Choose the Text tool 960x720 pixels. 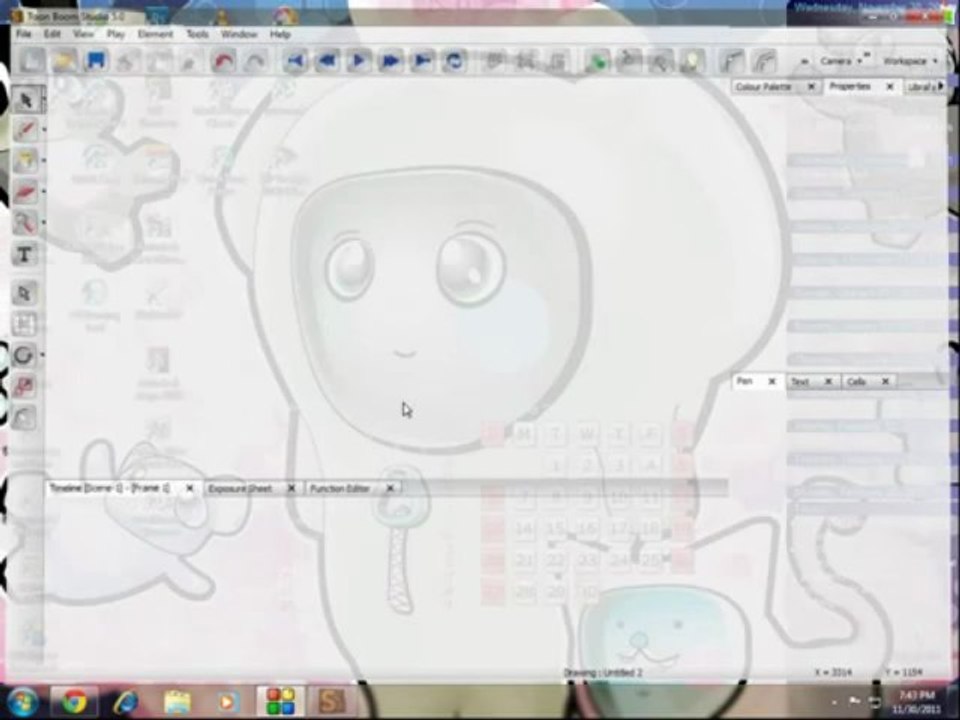[25, 254]
